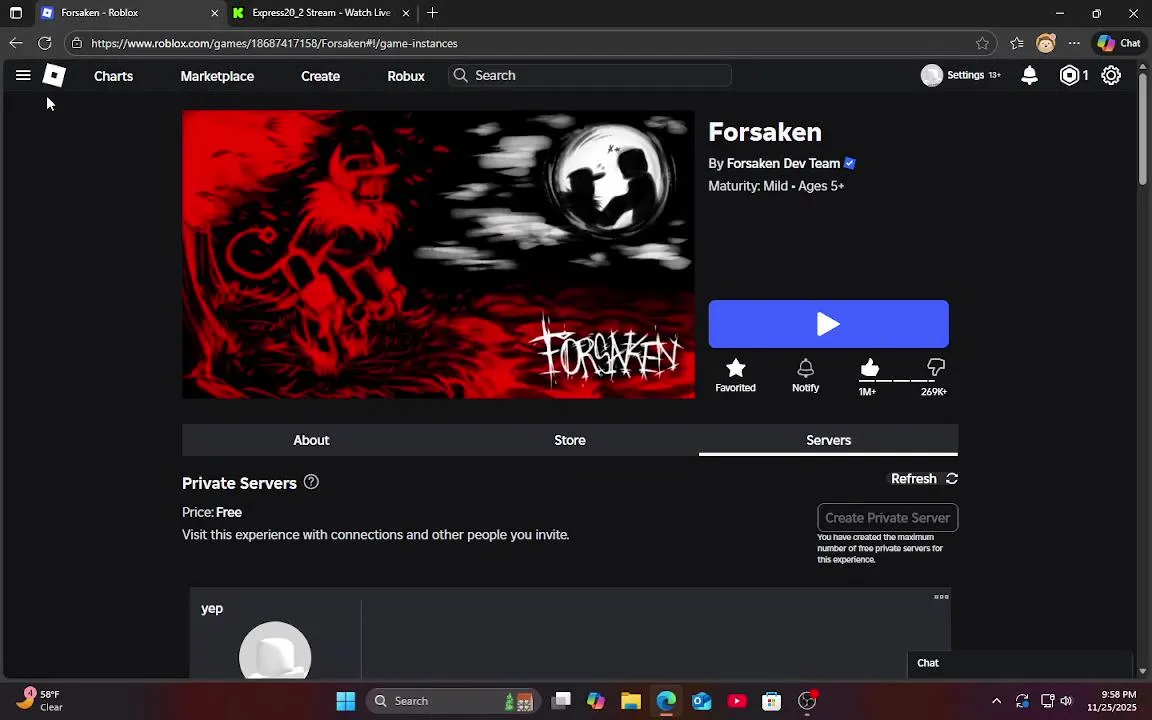Switch to the About tab

pos(311,439)
